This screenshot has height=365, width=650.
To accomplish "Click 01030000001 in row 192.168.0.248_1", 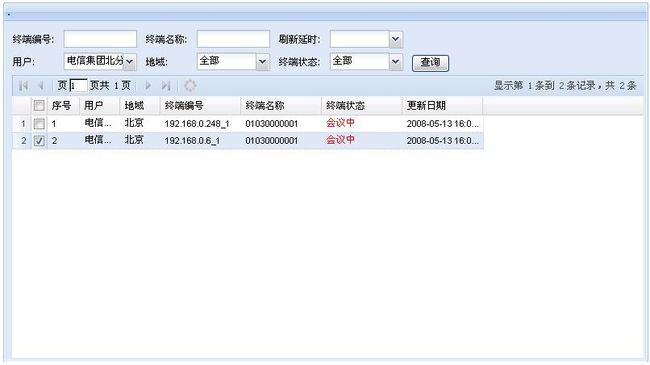I will tap(272, 124).
